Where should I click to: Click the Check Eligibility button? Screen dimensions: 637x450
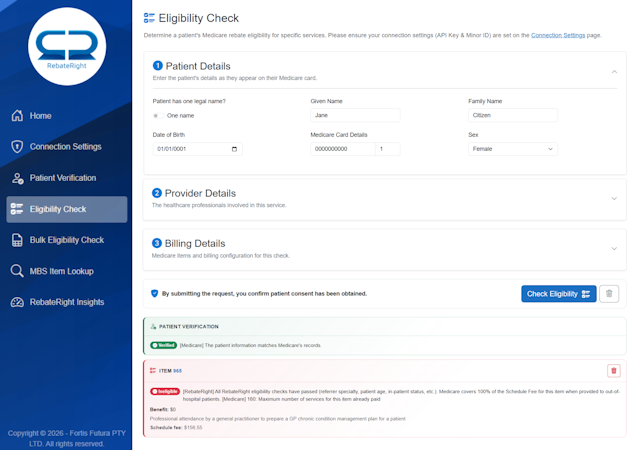pyautogui.click(x=559, y=294)
